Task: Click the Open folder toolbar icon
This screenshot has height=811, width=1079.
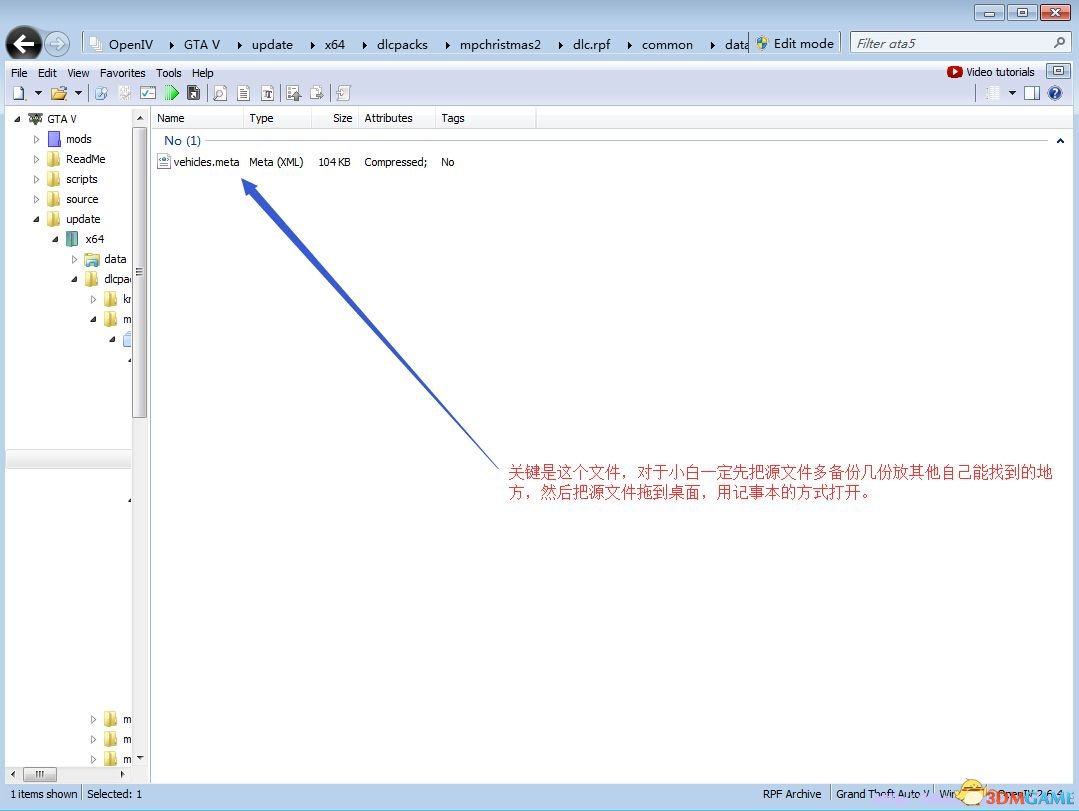Action: coord(59,93)
